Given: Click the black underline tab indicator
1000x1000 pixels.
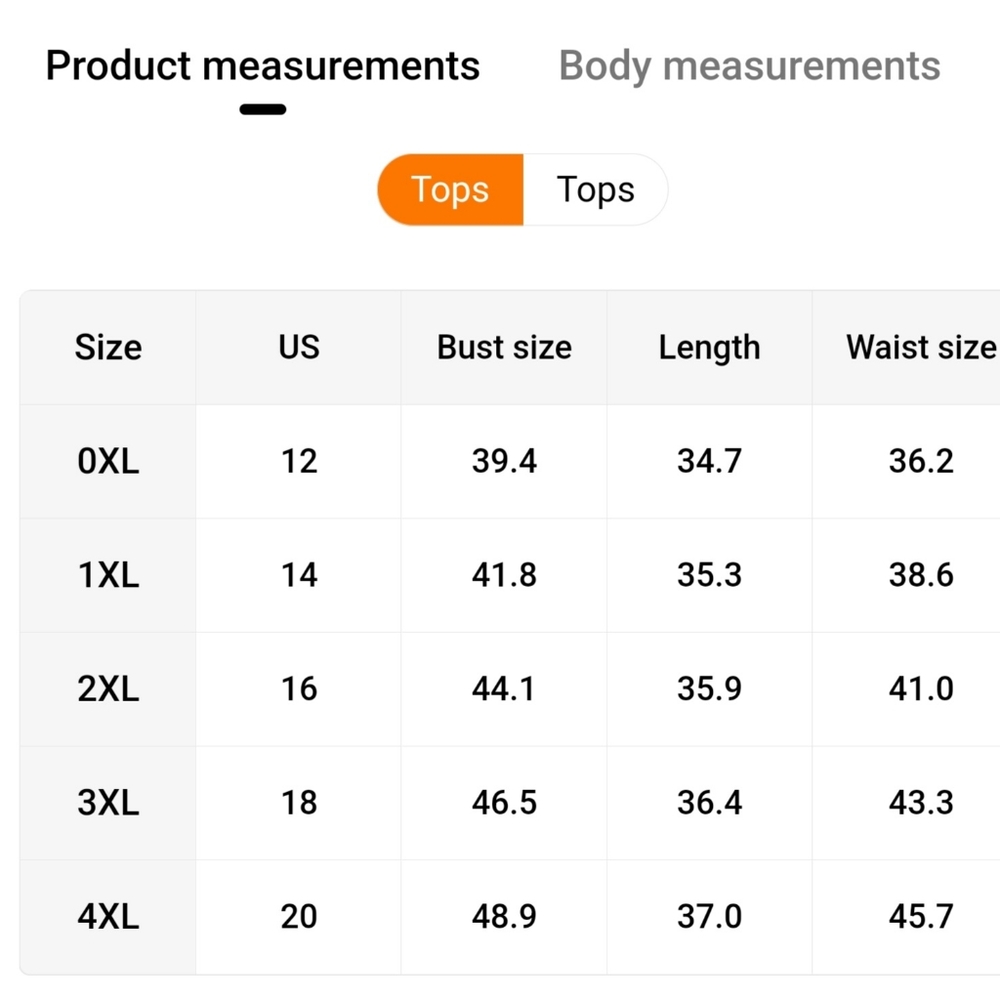Looking at the screenshot, I should [263, 110].
